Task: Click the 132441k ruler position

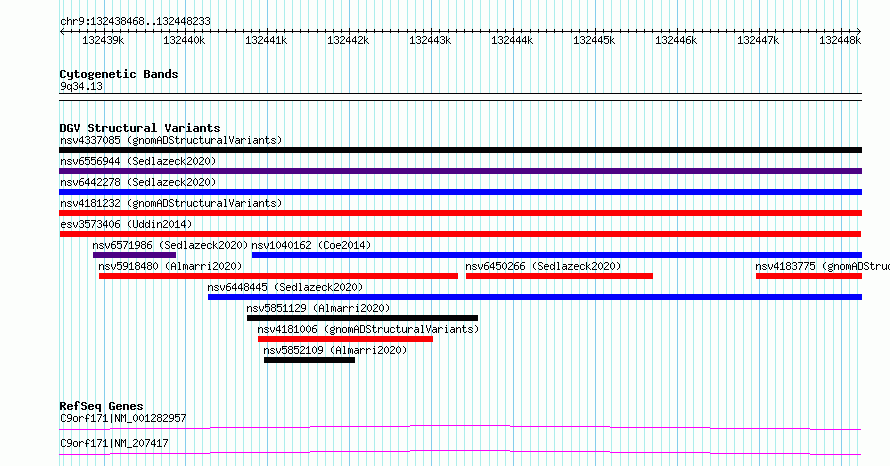Action: tap(266, 40)
